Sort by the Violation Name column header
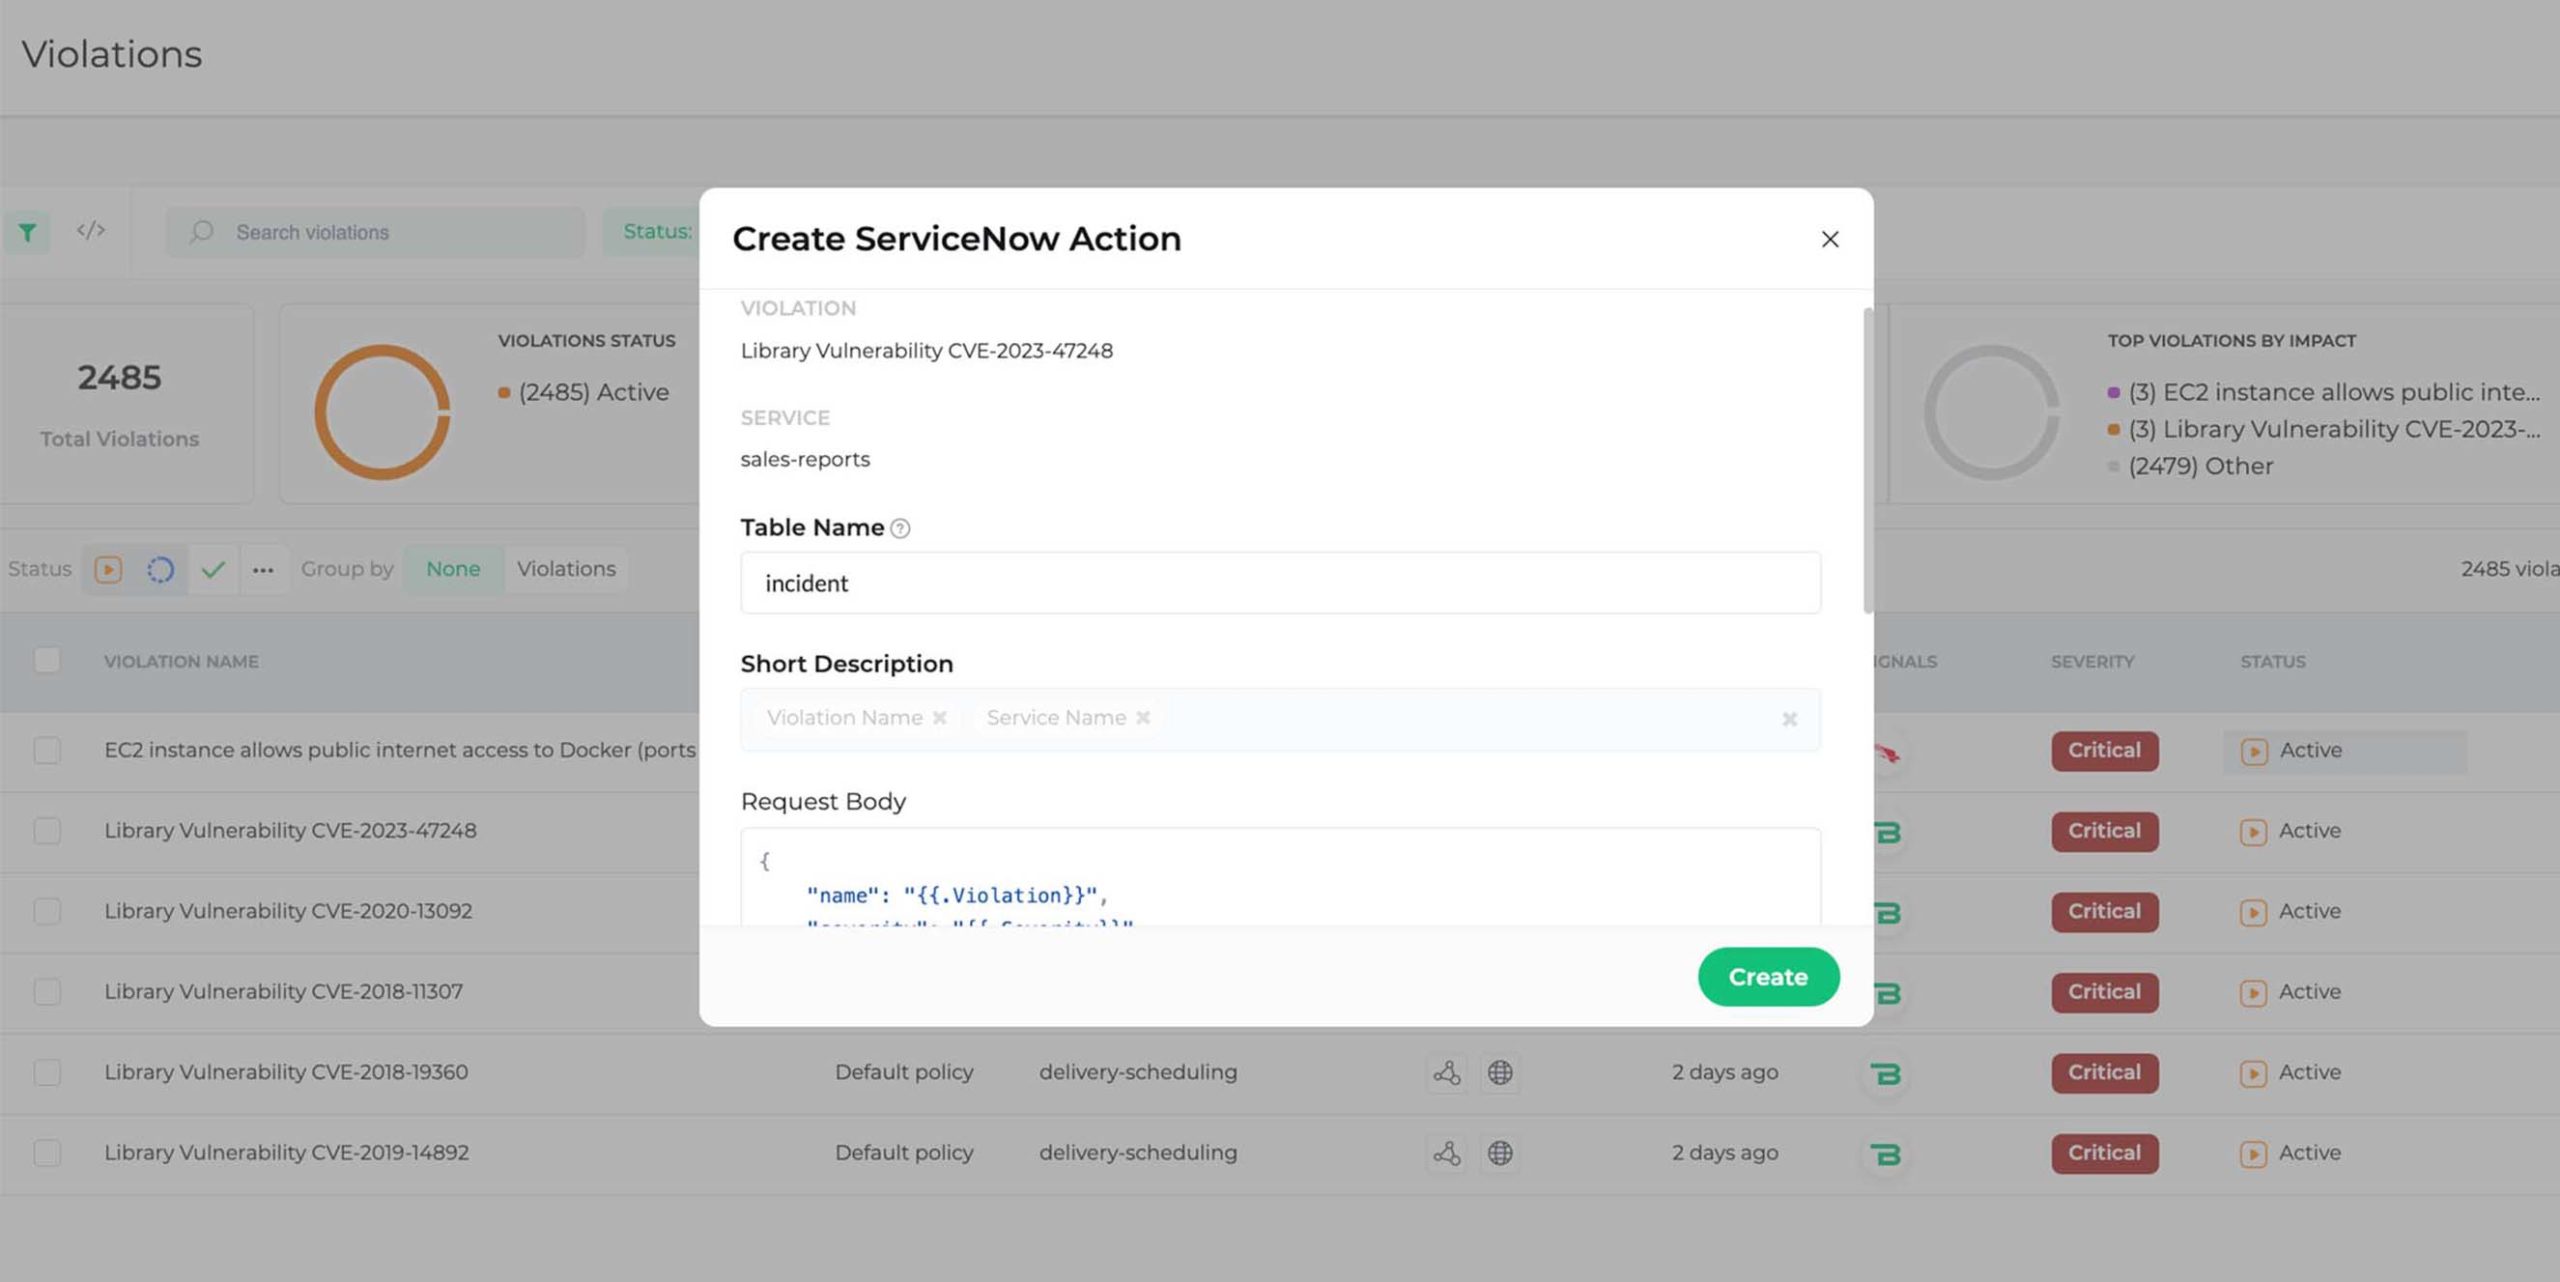 click(x=181, y=661)
